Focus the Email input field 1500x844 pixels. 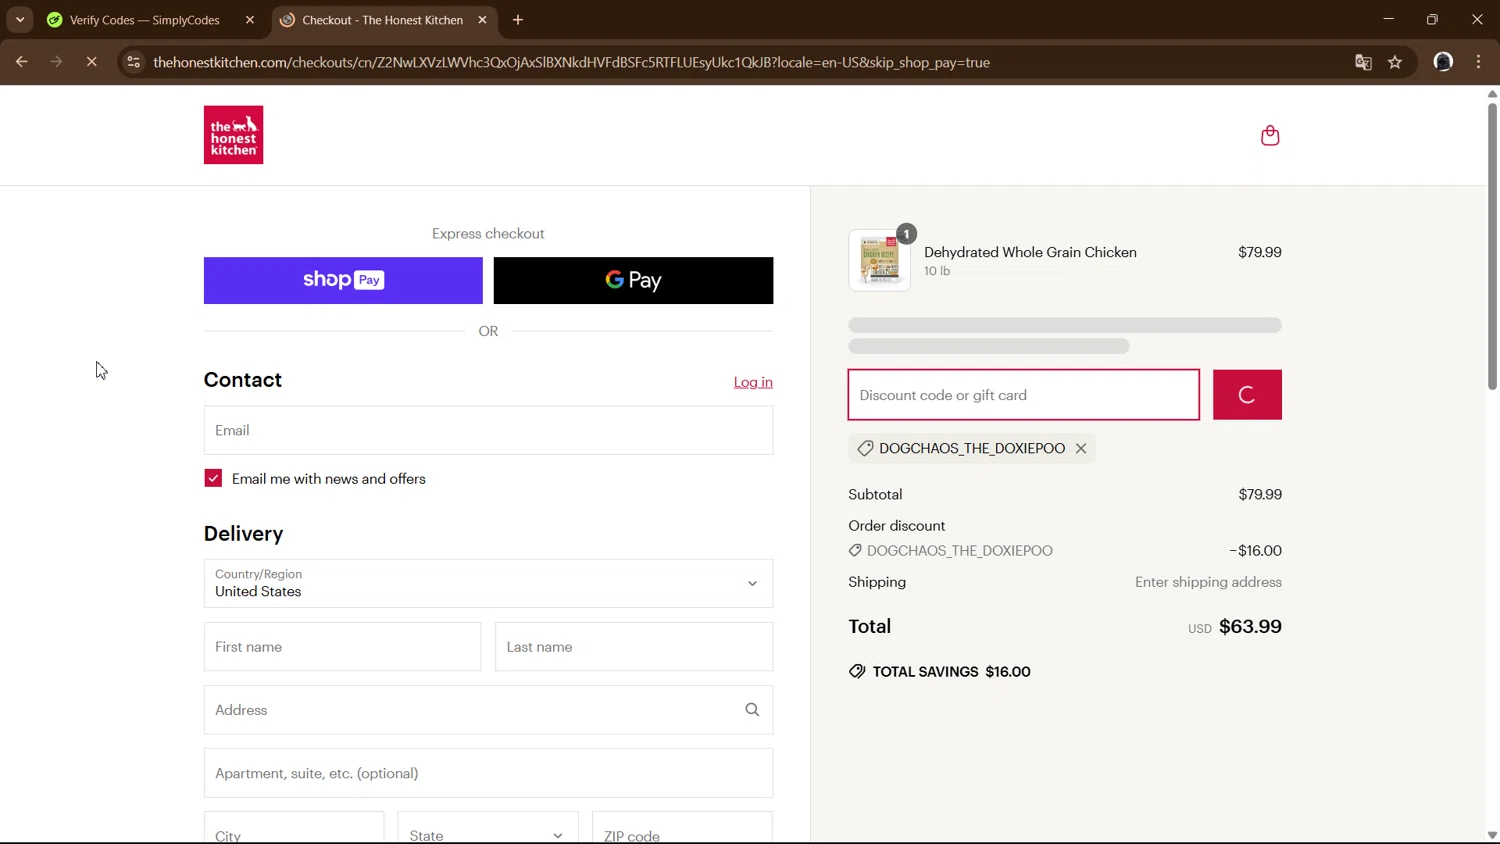tap(488, 430)
